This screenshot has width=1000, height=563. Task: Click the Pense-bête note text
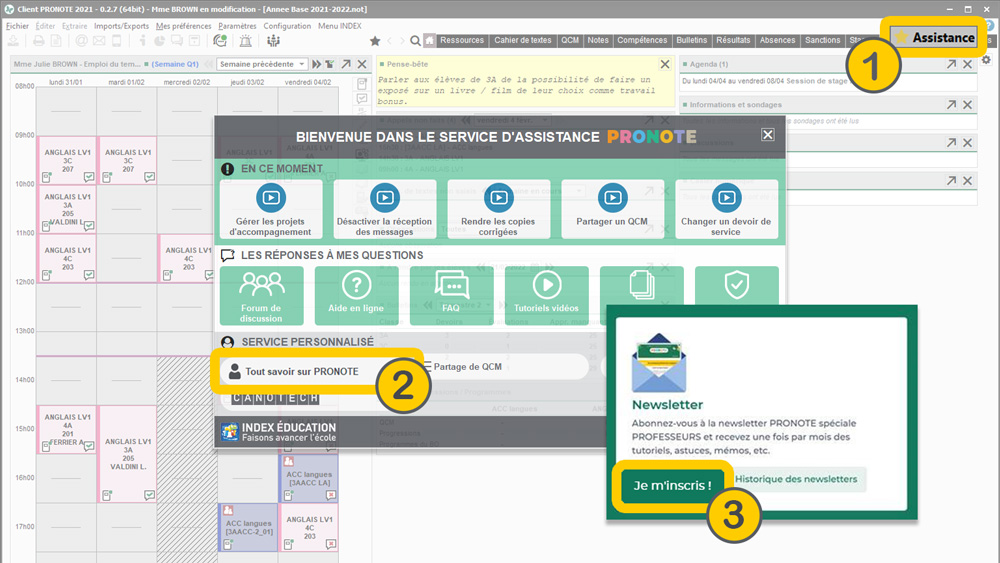516,90
